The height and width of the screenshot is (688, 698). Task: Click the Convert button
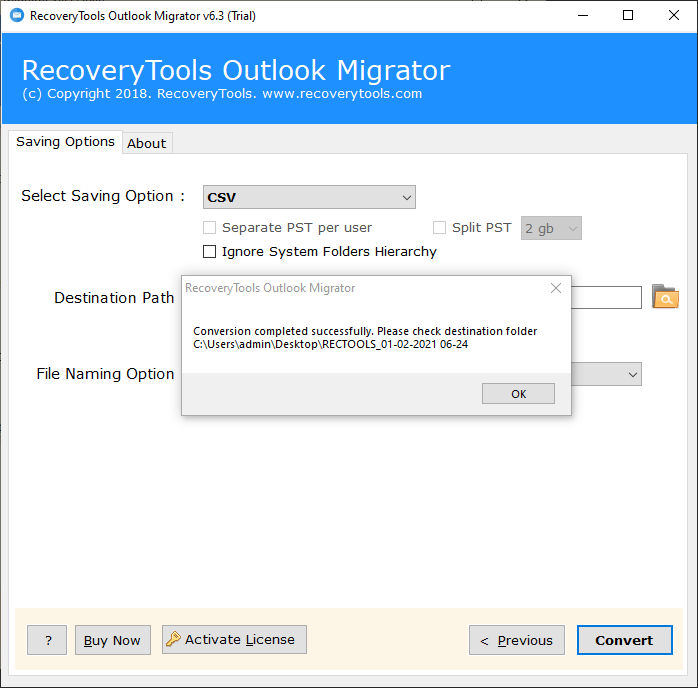click(x=625, y=640)
